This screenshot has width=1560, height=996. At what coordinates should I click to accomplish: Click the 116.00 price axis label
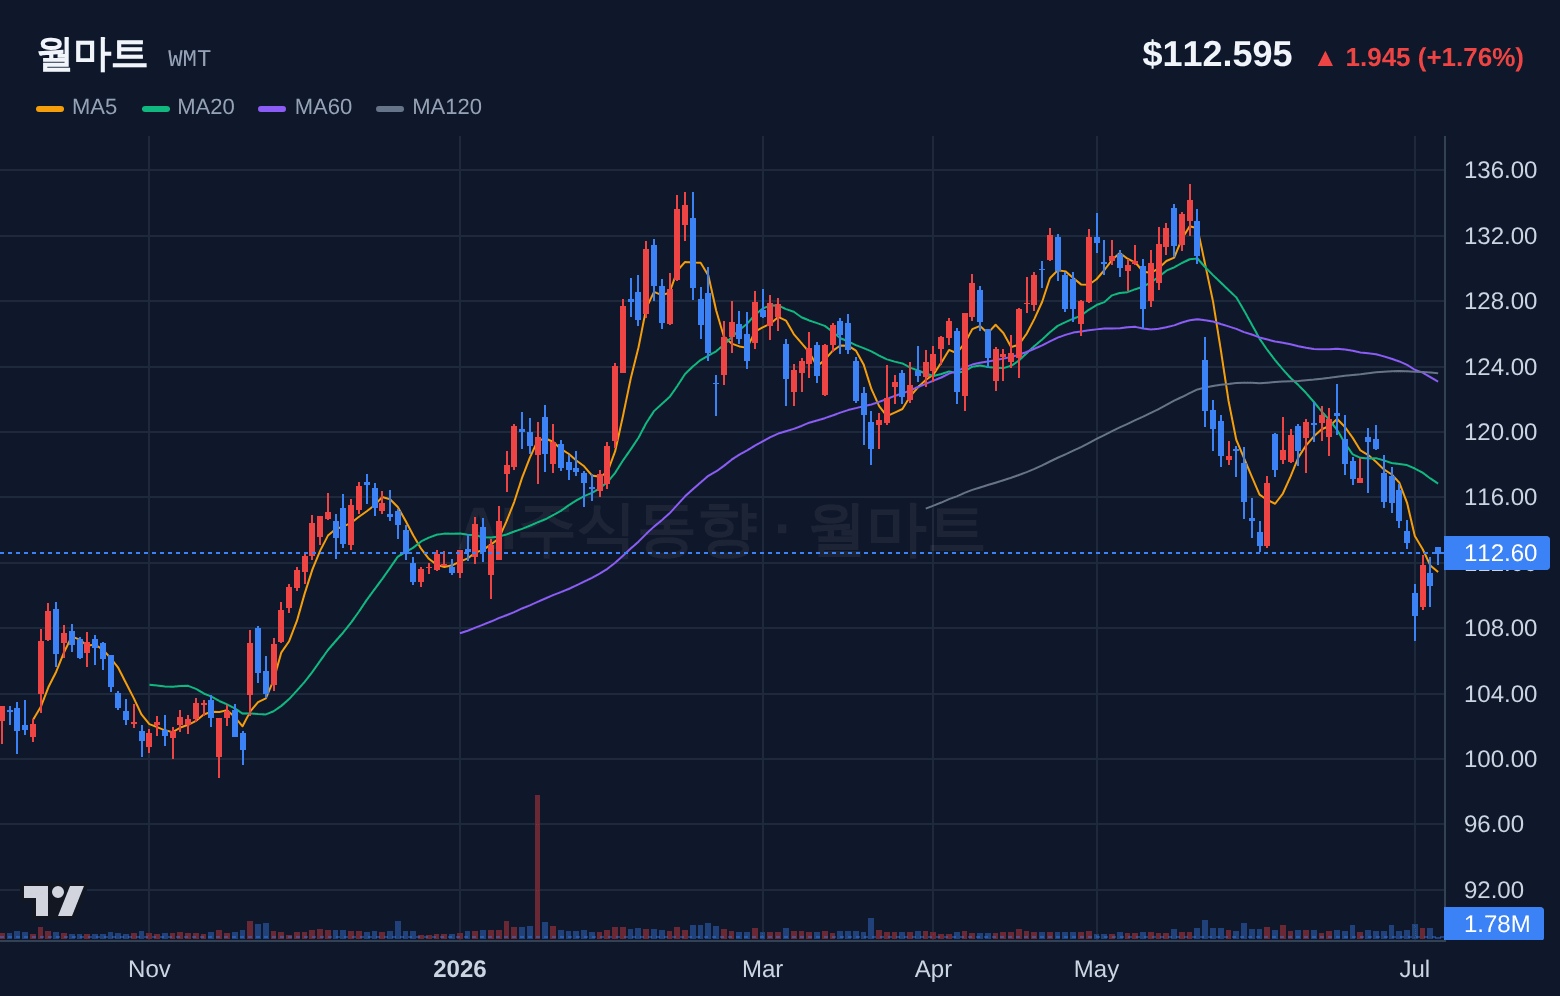coord(1500,497)
